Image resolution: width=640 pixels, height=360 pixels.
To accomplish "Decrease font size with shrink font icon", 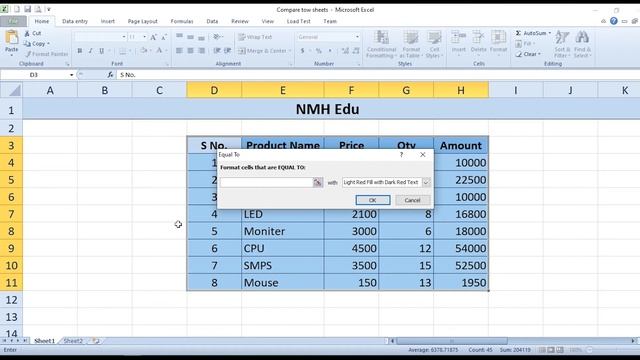I will coord(164,37).
